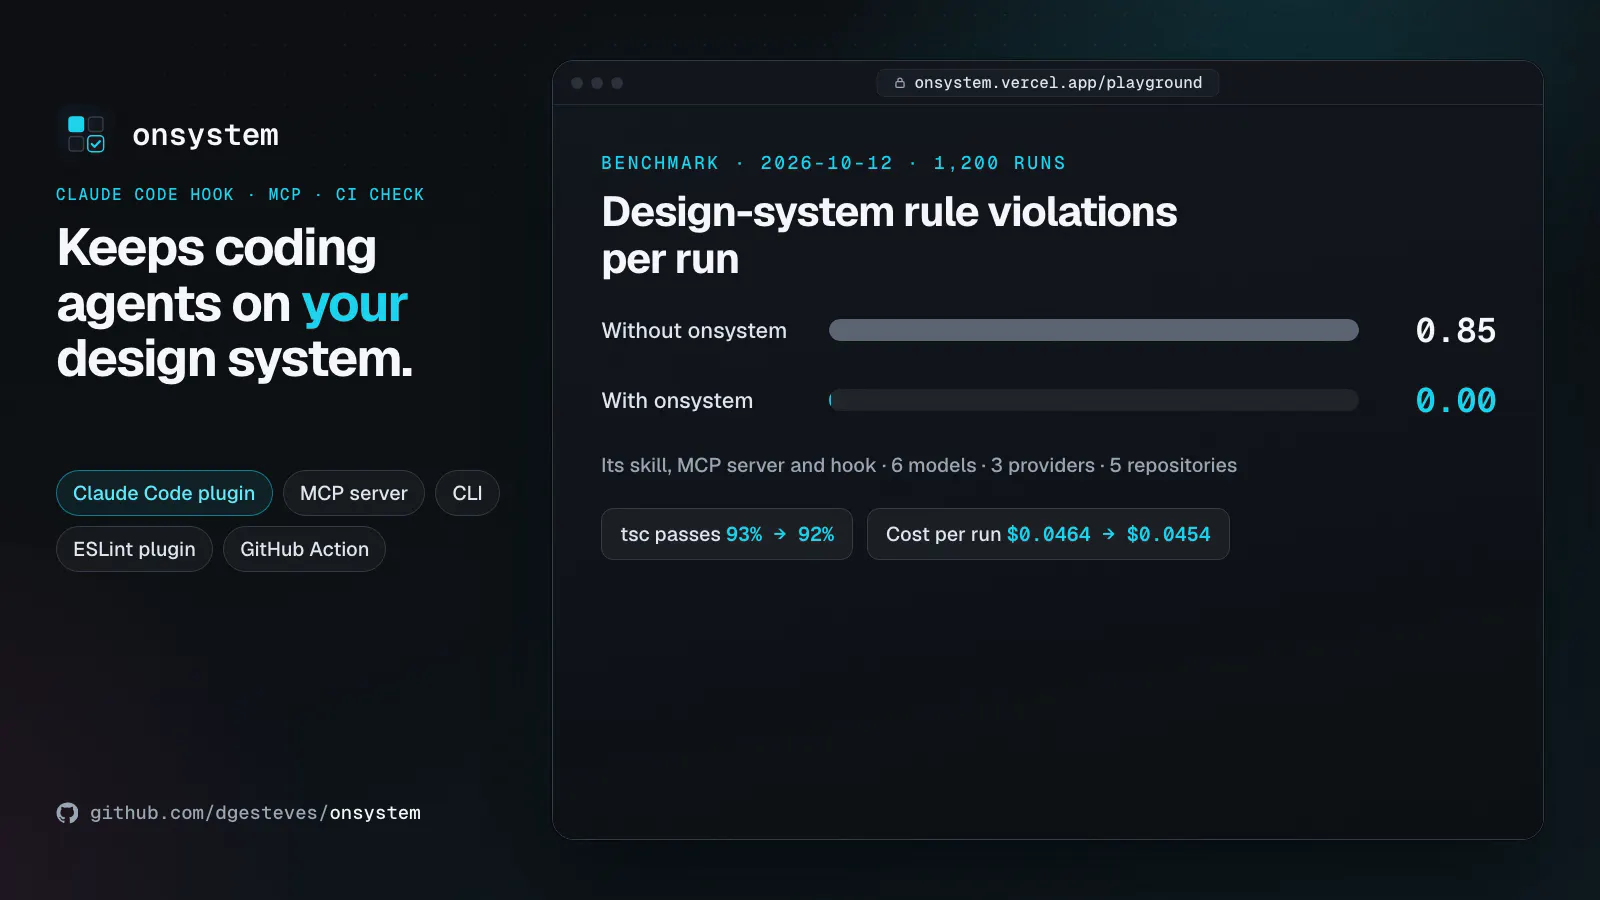
Task: Click the arrow icon in the tsc passes chip
Action: point(780,534)
